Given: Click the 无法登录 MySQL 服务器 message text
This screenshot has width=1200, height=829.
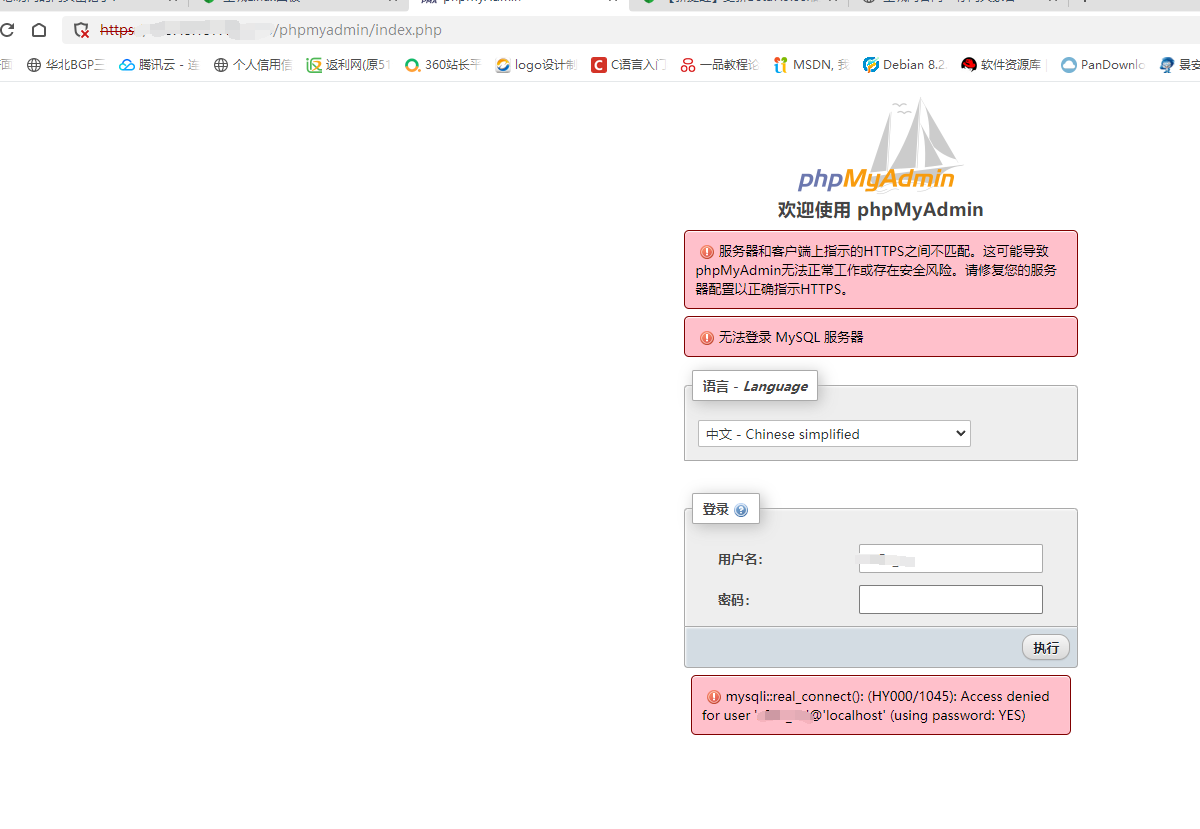Looking at the screenshot, I should coord(791,337).
